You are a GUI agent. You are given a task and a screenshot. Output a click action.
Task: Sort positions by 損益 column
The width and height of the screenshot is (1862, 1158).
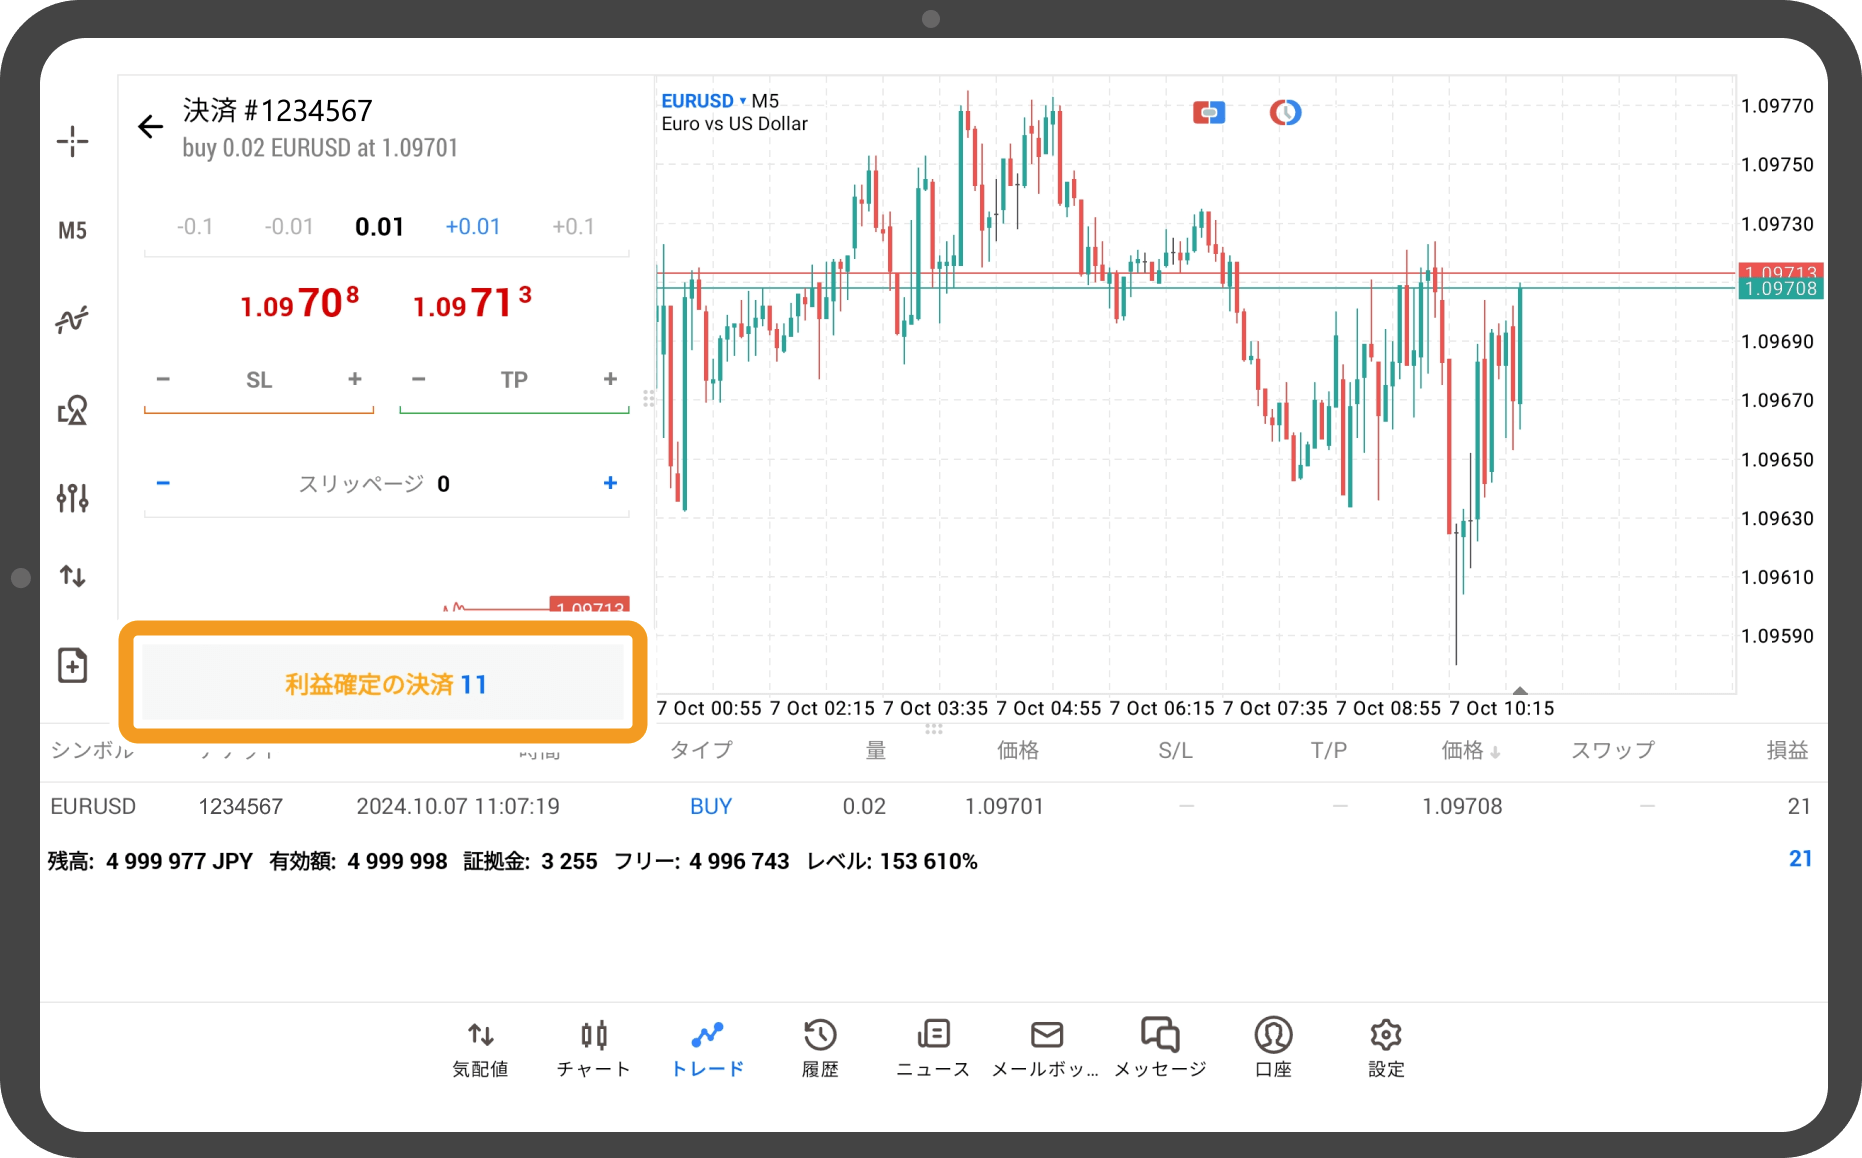point(1787,750)
